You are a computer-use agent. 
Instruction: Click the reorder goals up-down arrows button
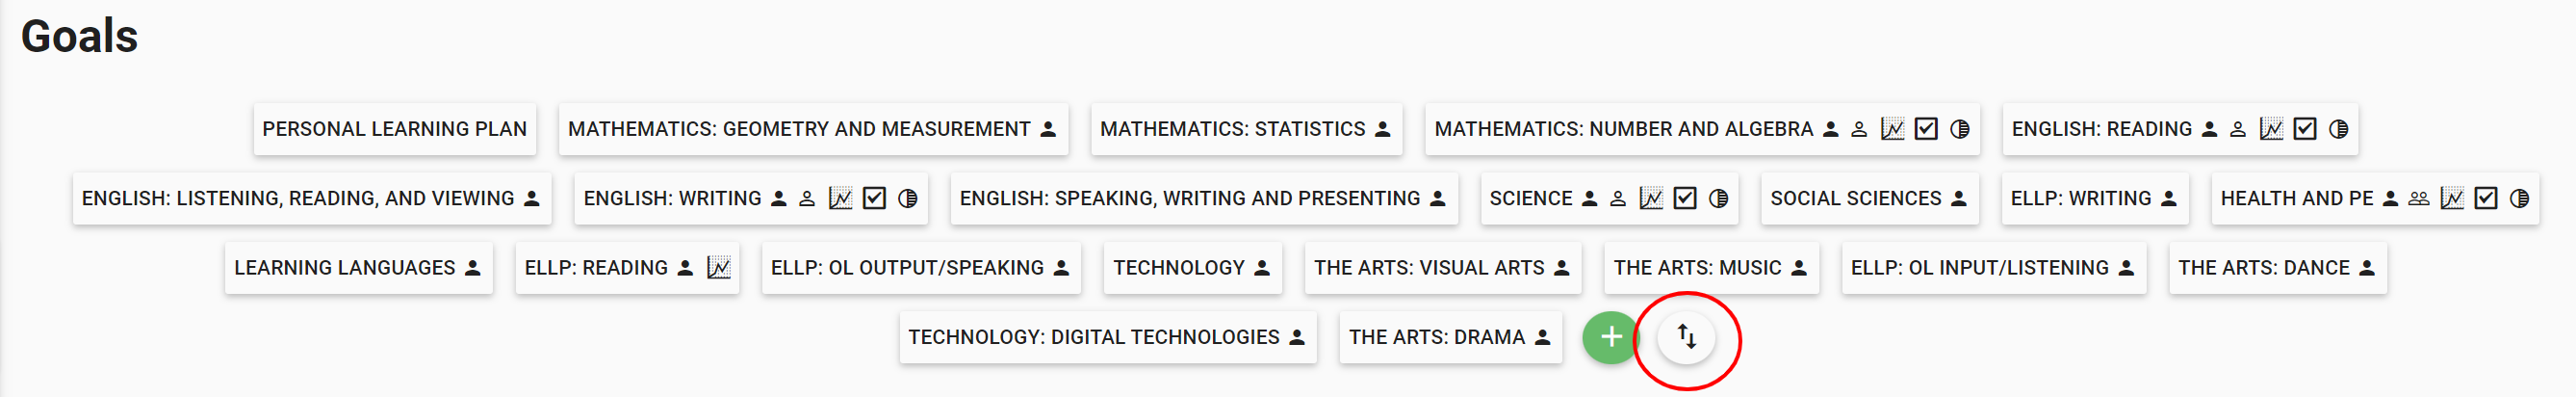click(x=1686, y=337)
